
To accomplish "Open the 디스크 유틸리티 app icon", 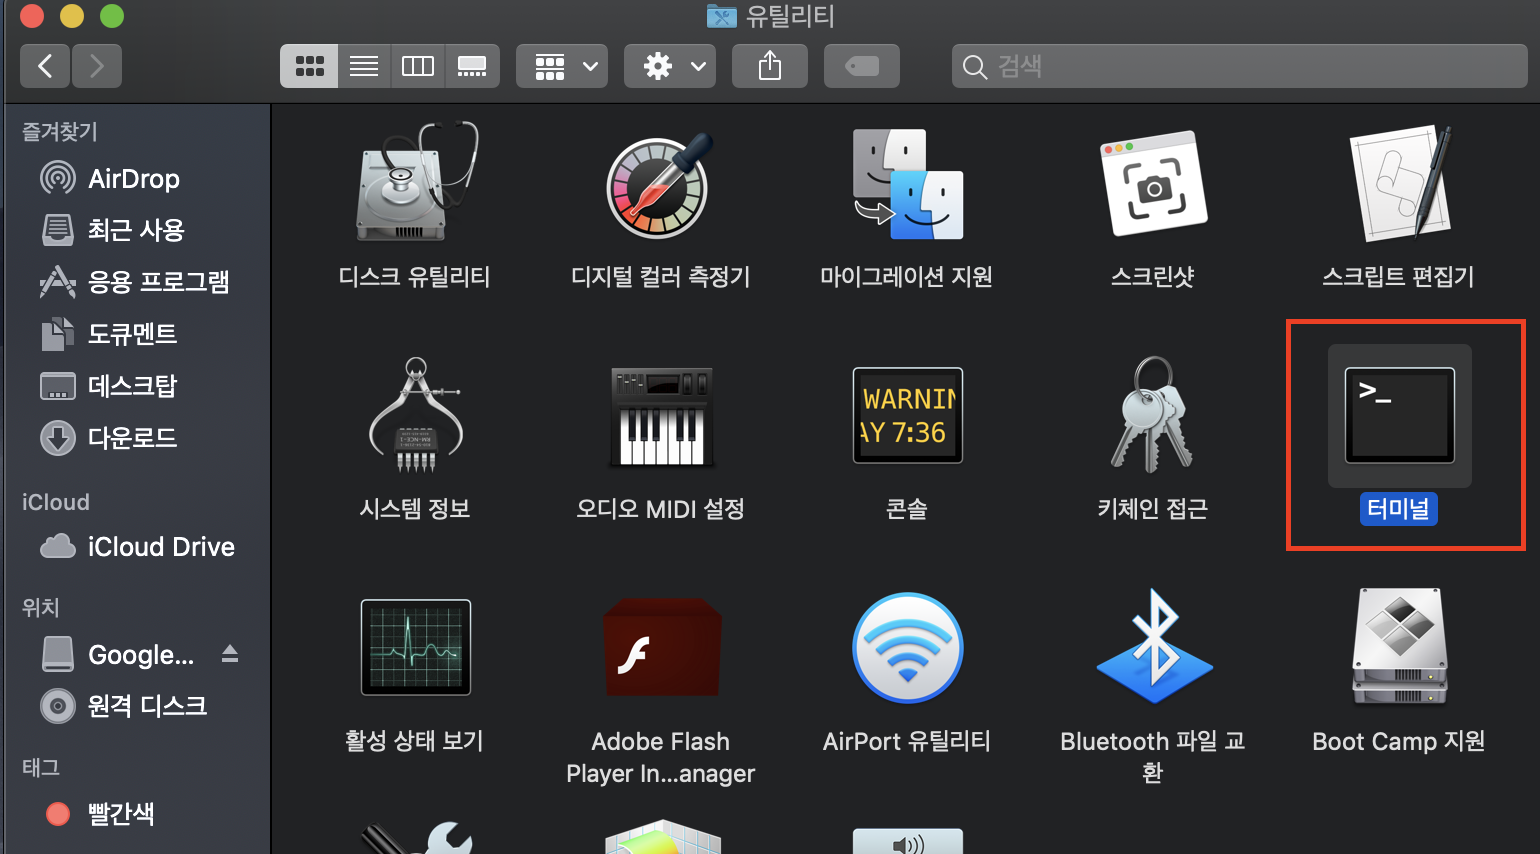I will 415,183.
